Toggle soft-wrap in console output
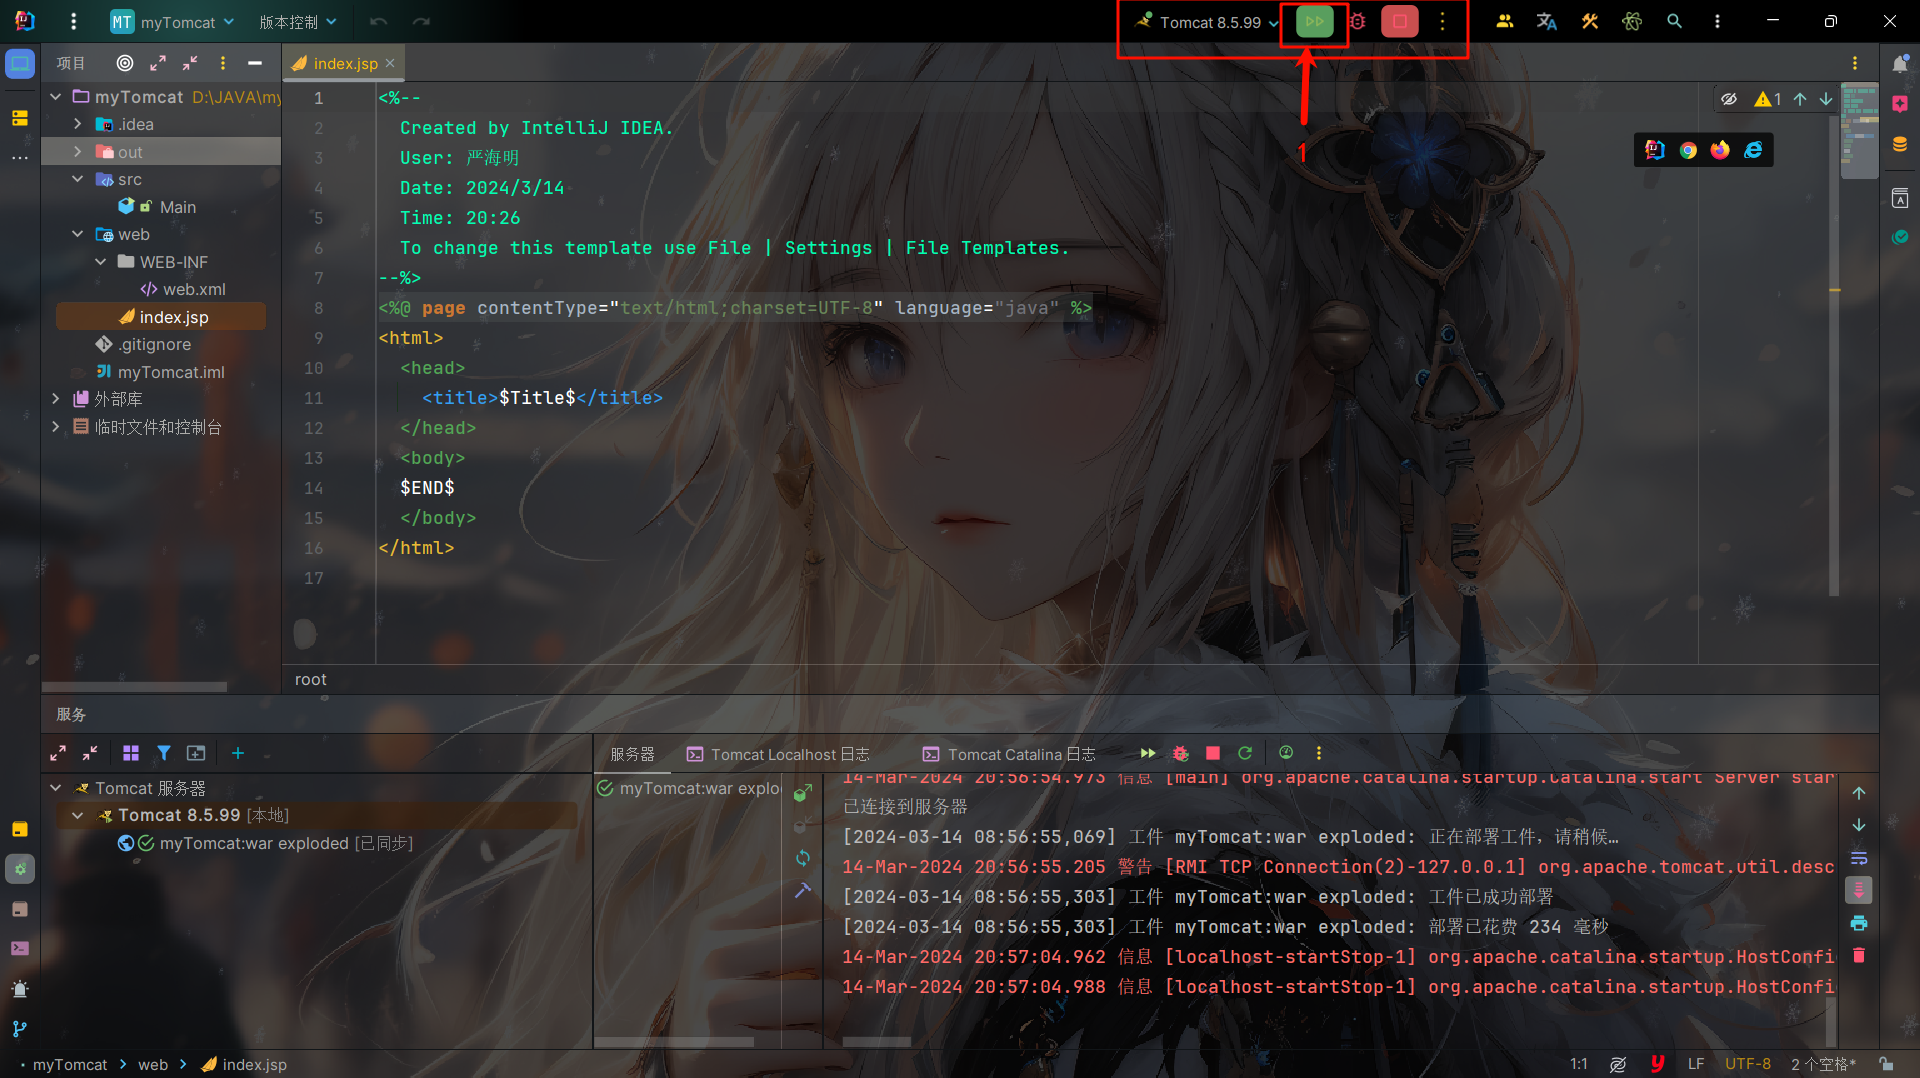 (x=1859, y=858)
